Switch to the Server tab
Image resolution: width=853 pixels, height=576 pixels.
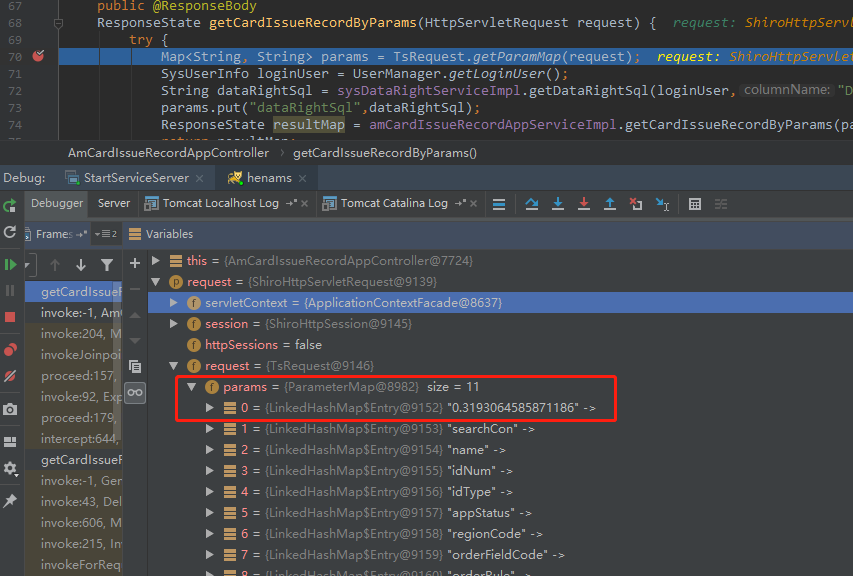coord(113,203)
